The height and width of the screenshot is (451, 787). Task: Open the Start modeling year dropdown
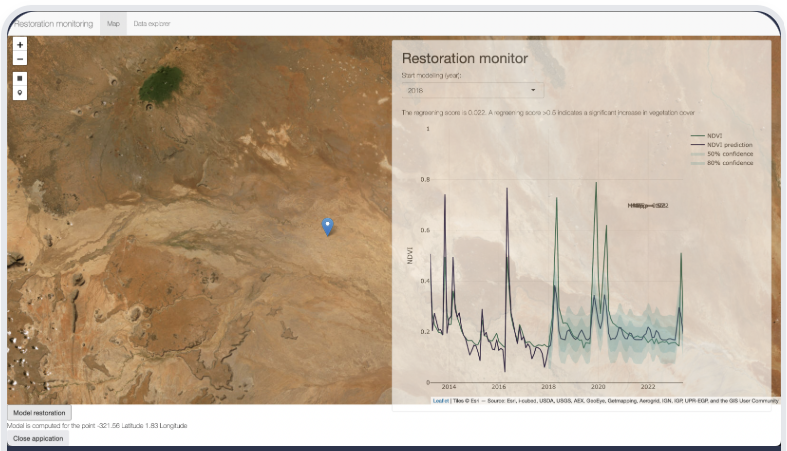click(x=472, y=90)
